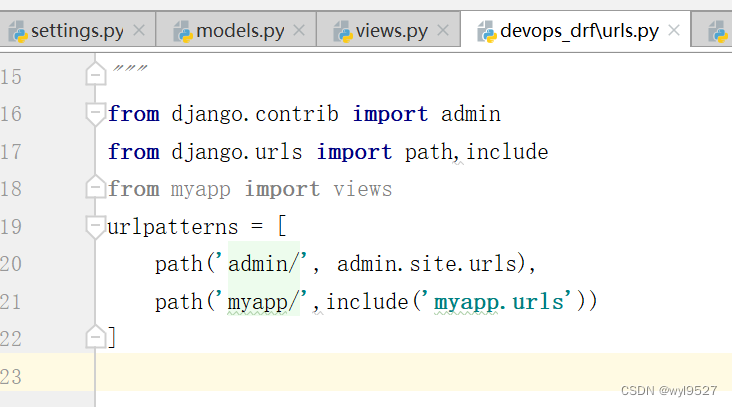This screenshot has height=407, width=732.
Task: Switch to the models.py tab
Action: pyautogui.click(x=236, y=31)
